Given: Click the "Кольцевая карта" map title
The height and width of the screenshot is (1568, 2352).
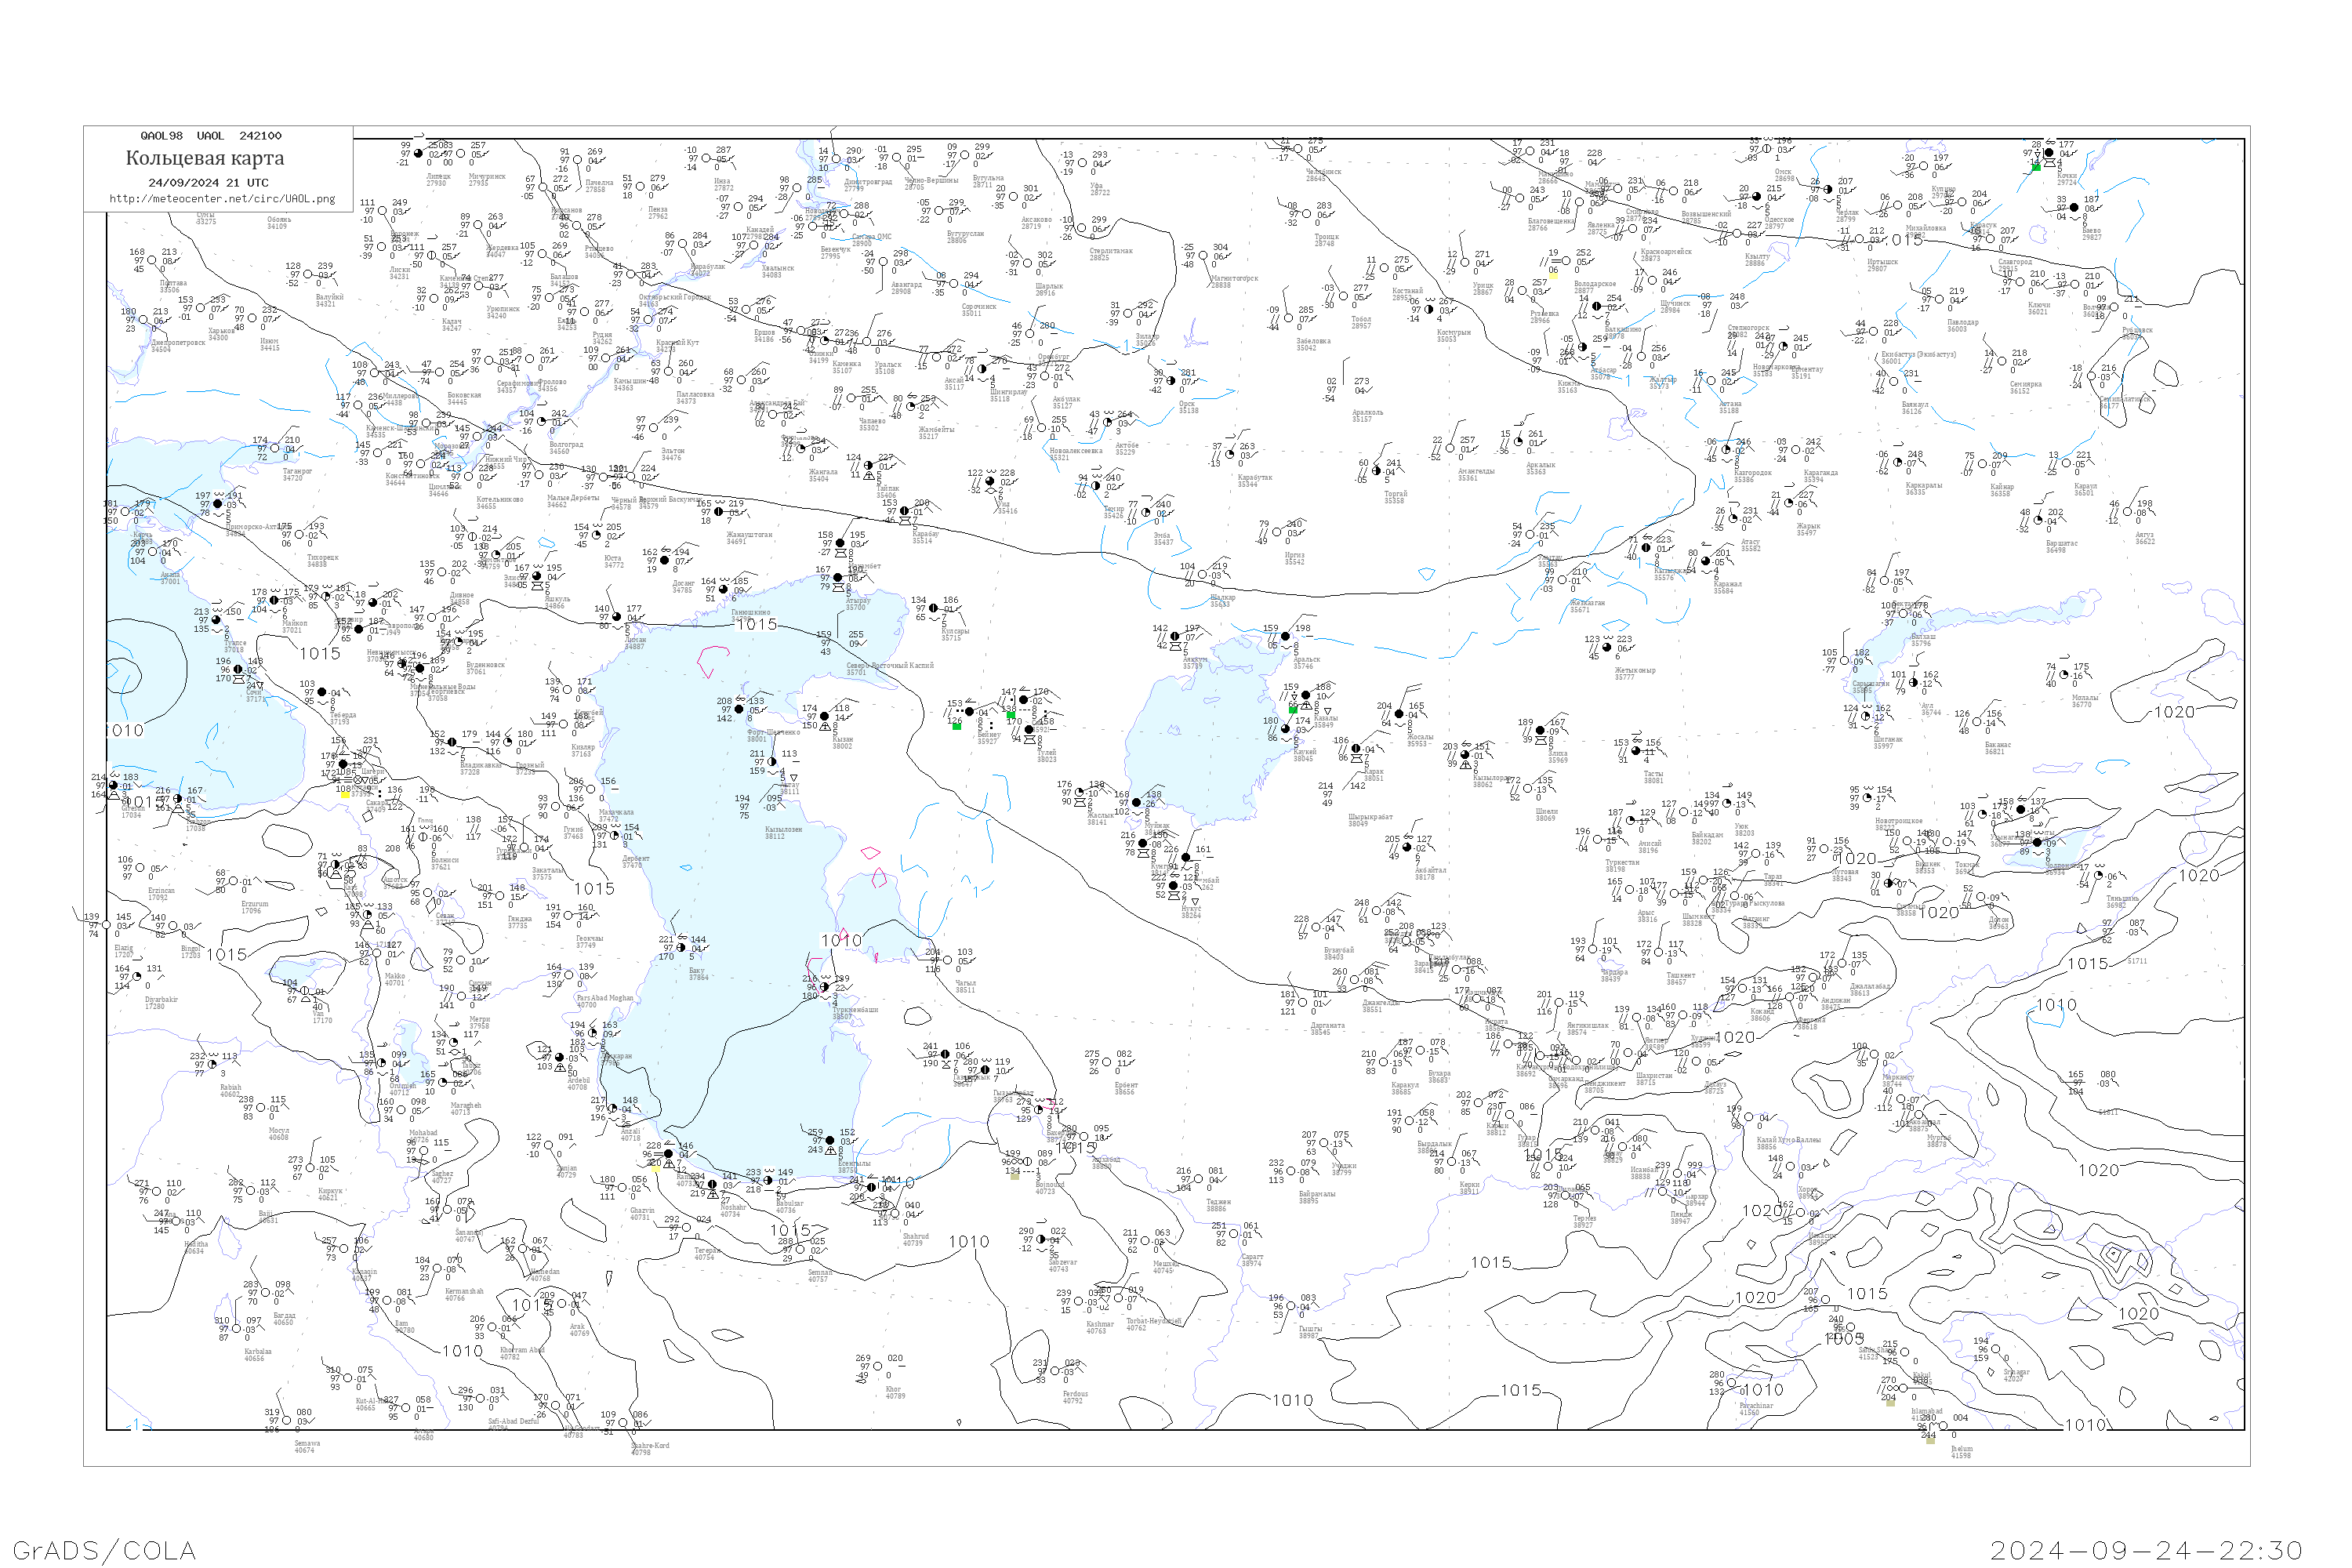Looking at the screenshot, I should 205,158.
